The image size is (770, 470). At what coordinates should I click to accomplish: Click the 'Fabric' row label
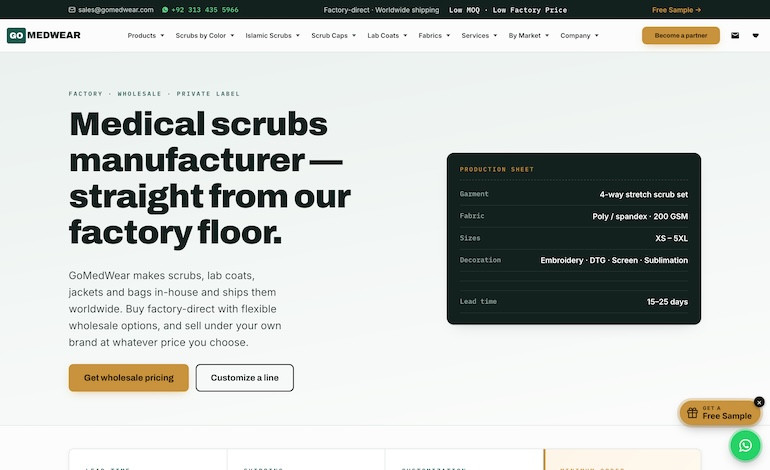coord(472,216)
